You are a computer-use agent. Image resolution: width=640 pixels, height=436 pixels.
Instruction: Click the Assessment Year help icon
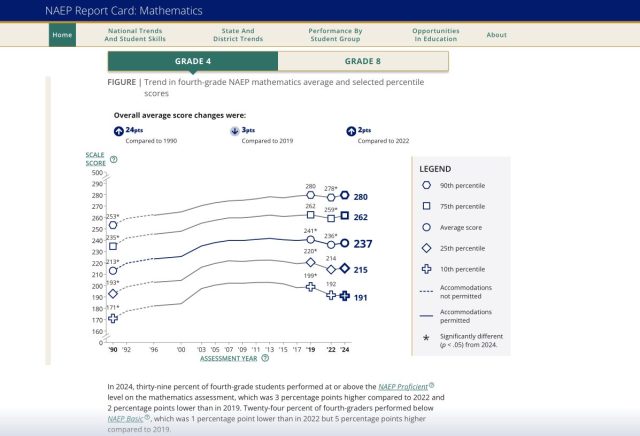pyautogui.click(x=264, y=357)
